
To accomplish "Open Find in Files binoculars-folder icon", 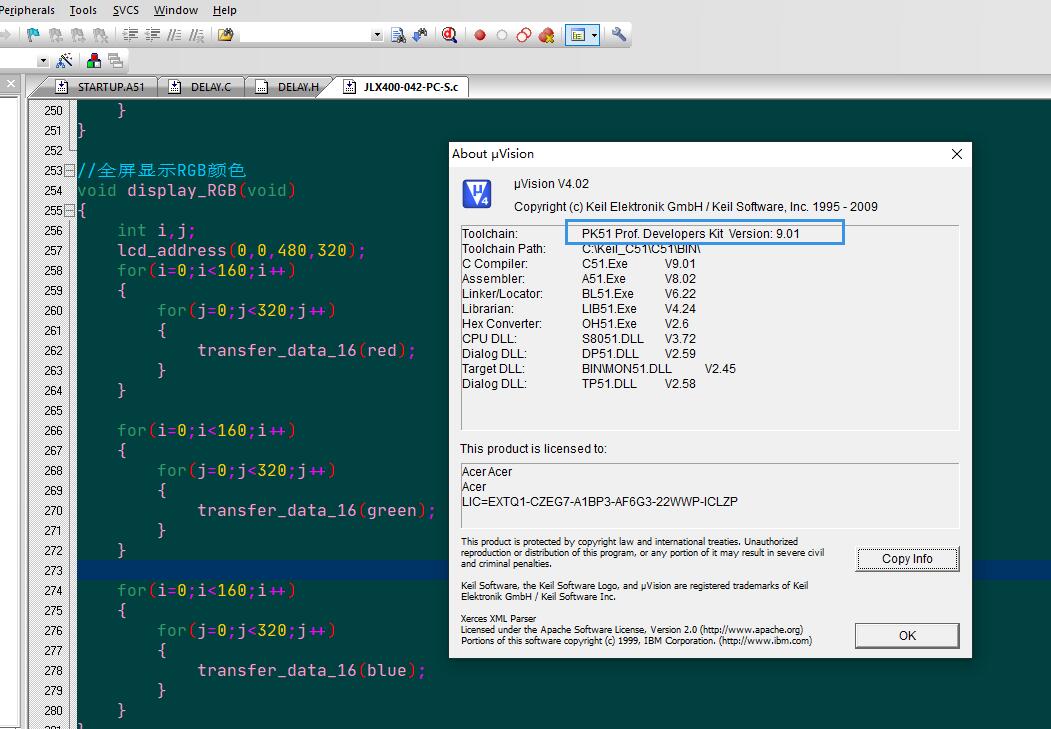I will pos(226,35).
